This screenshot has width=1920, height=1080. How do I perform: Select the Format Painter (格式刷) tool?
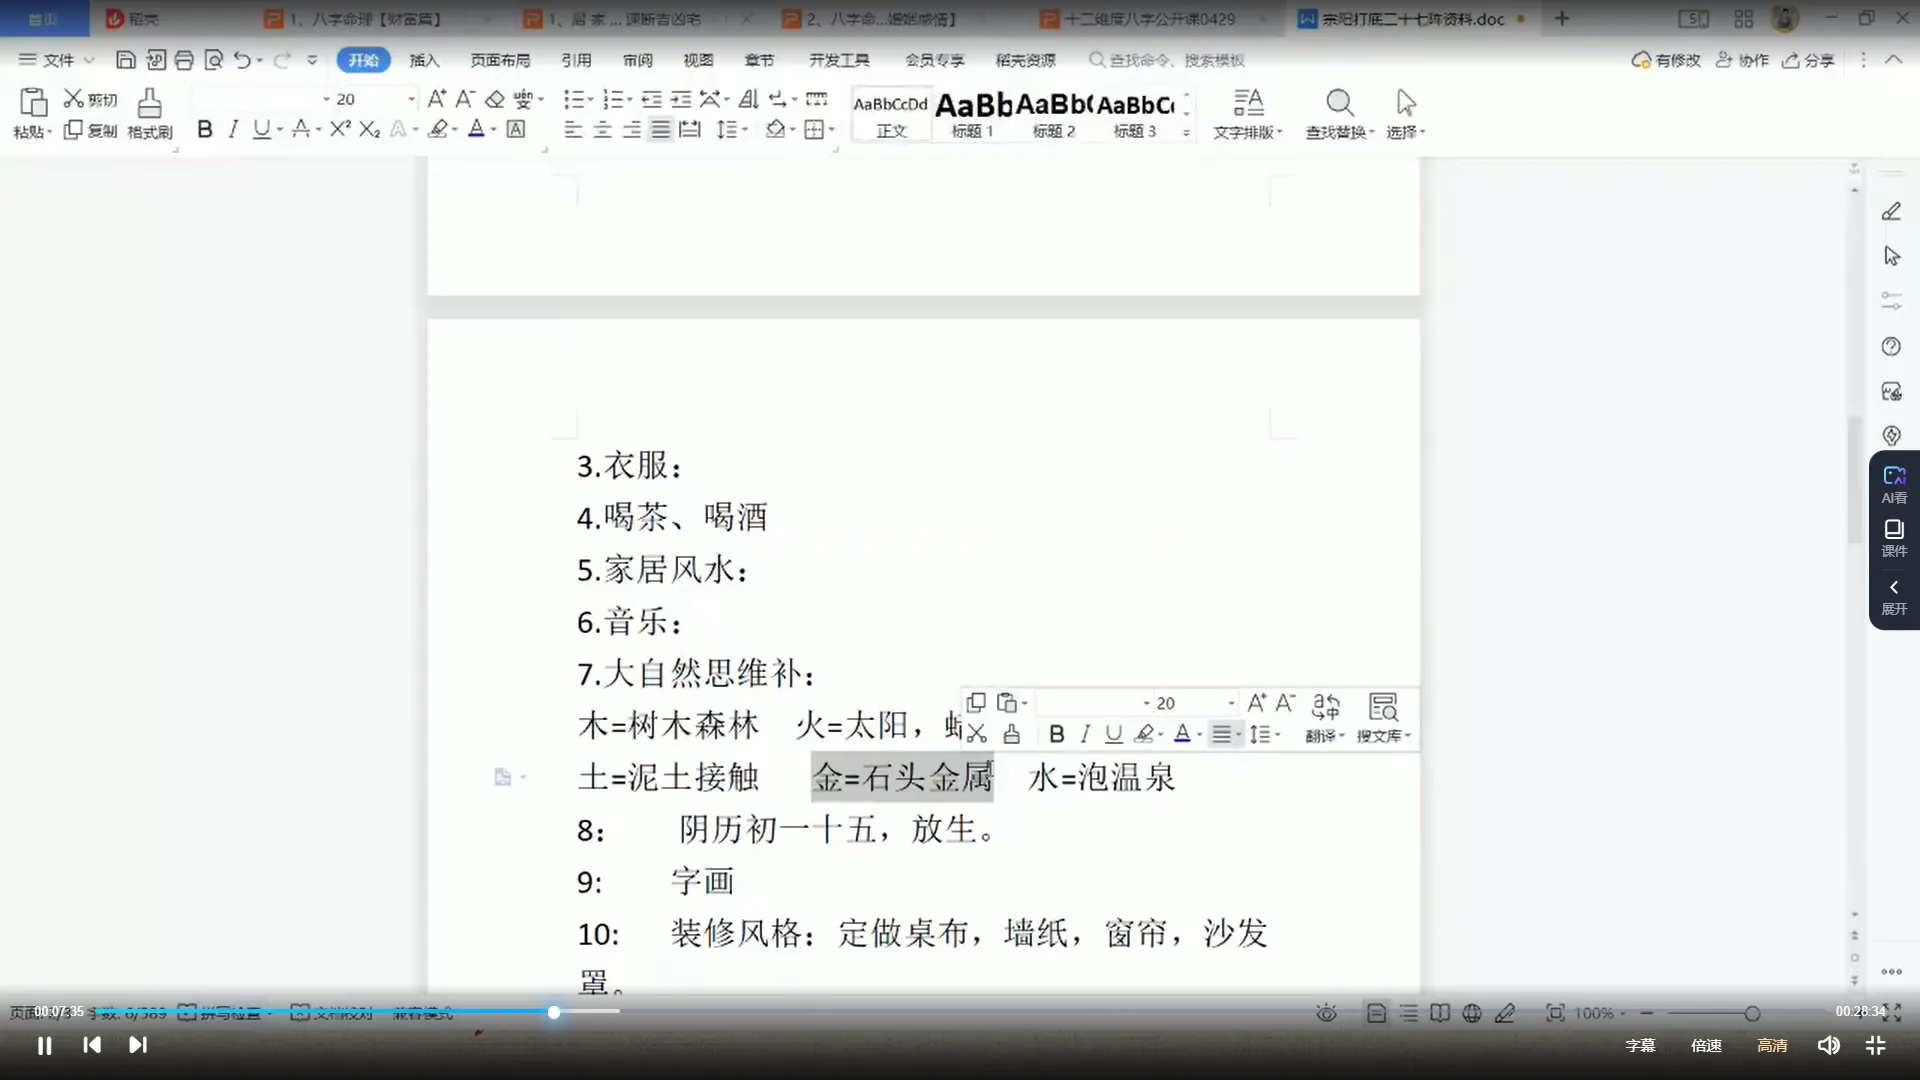[x=148, y=113]
